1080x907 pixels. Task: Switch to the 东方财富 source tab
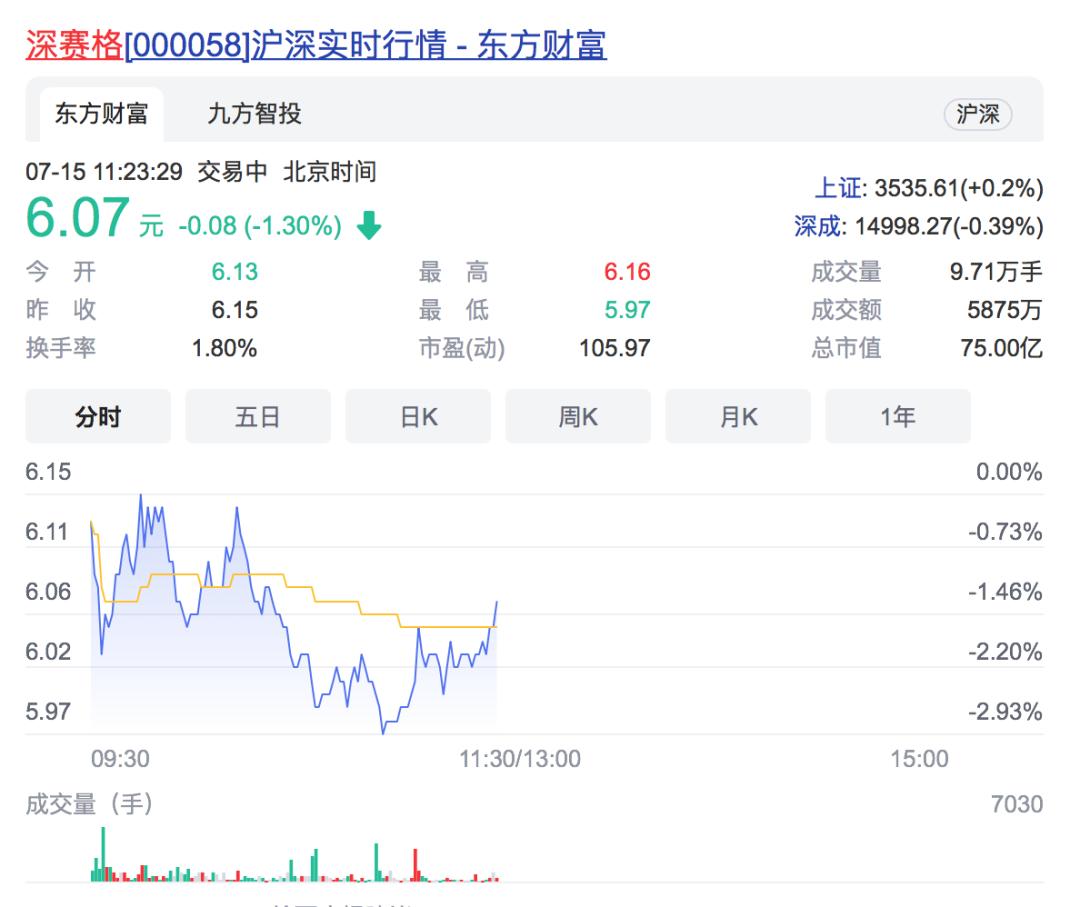tap(101, 114)
